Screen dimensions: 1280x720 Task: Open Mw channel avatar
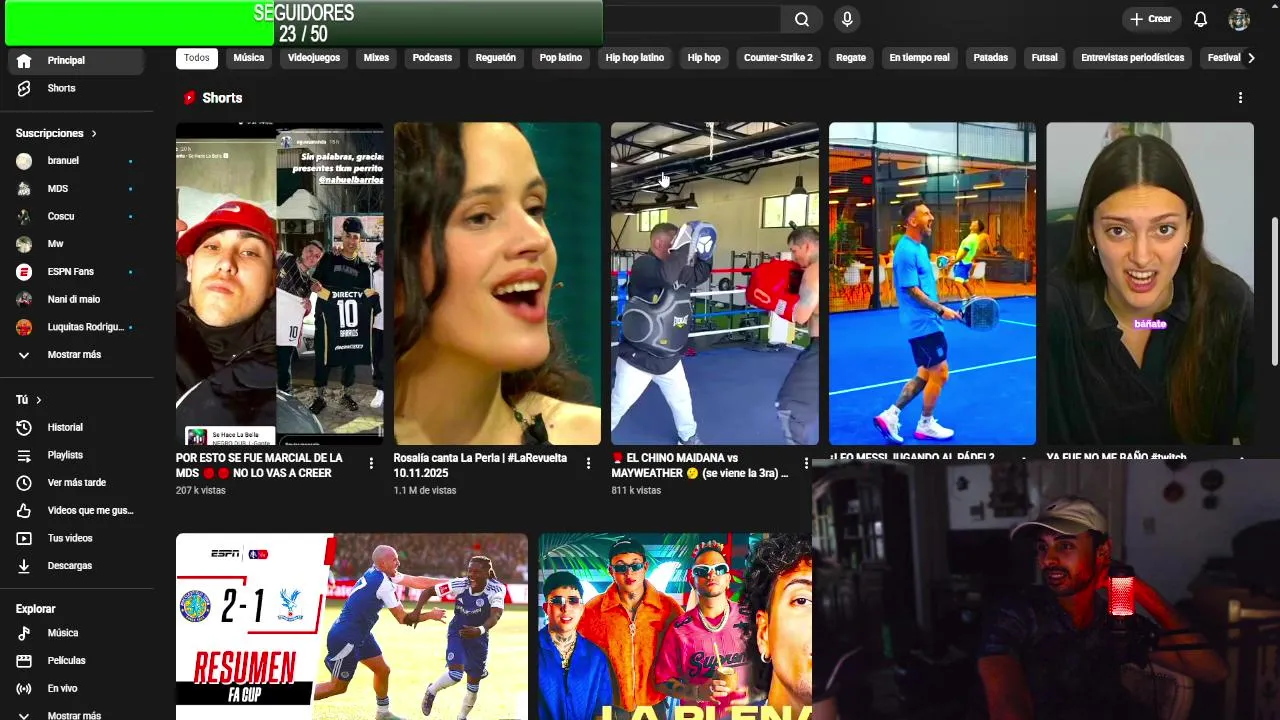pos(24,244)
